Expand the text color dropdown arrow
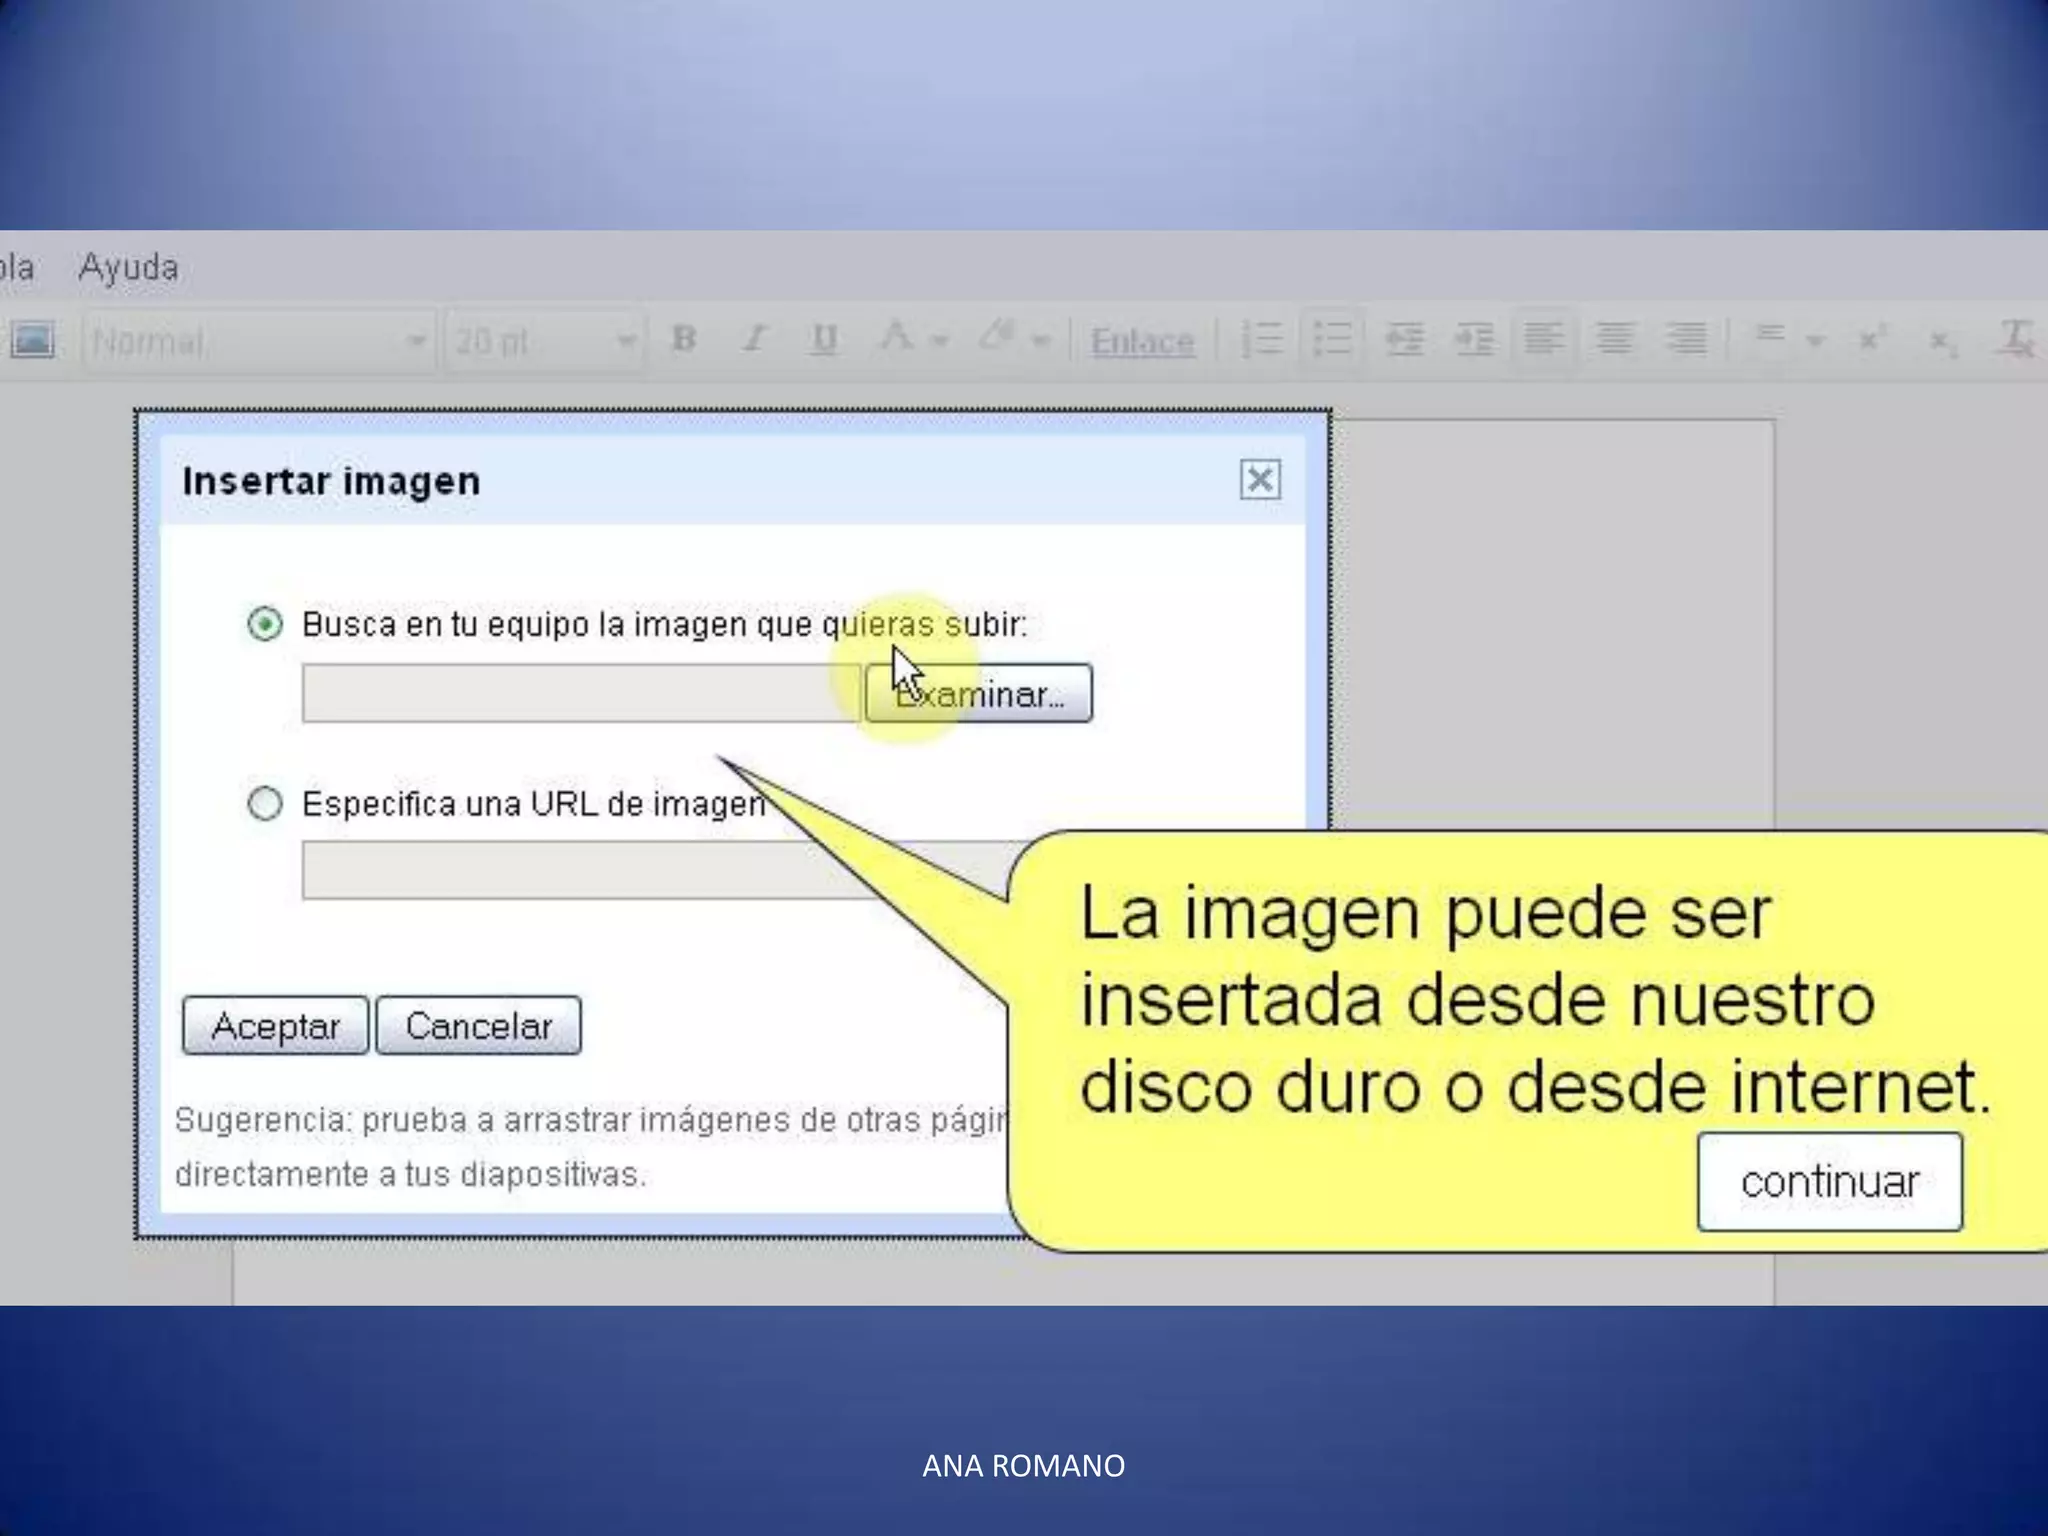The height and width of the screenshot is (1536, 2048). click(x=939, y=341)
